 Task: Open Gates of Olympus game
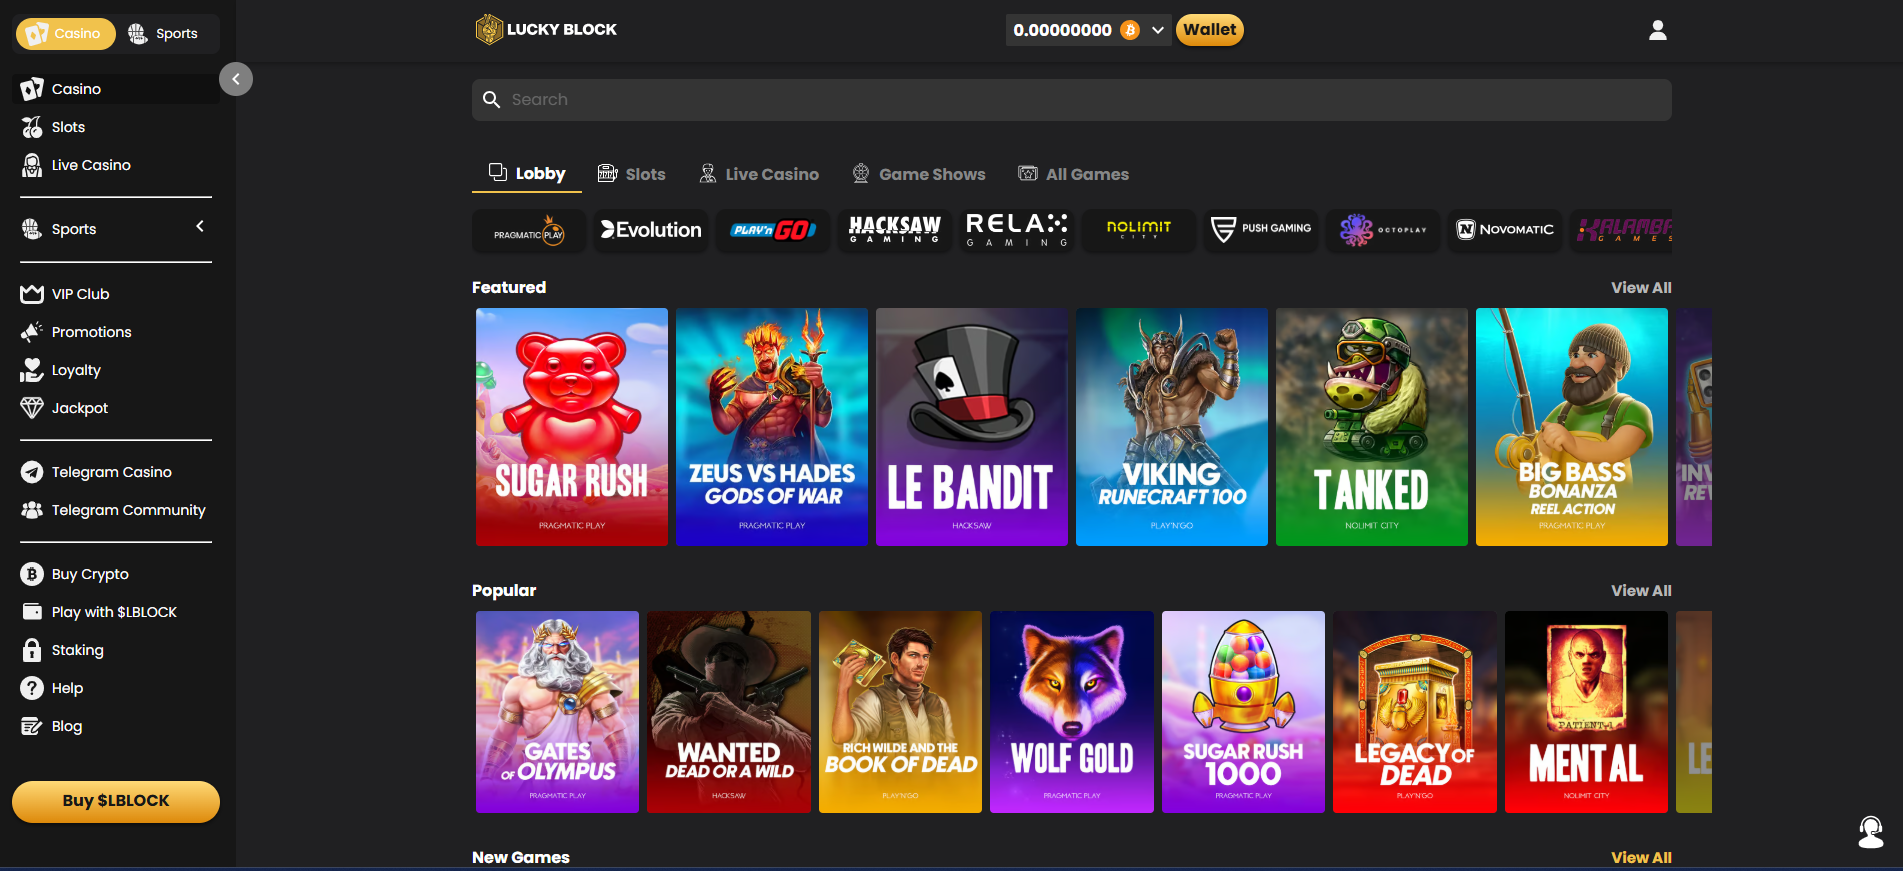[557, 712]
